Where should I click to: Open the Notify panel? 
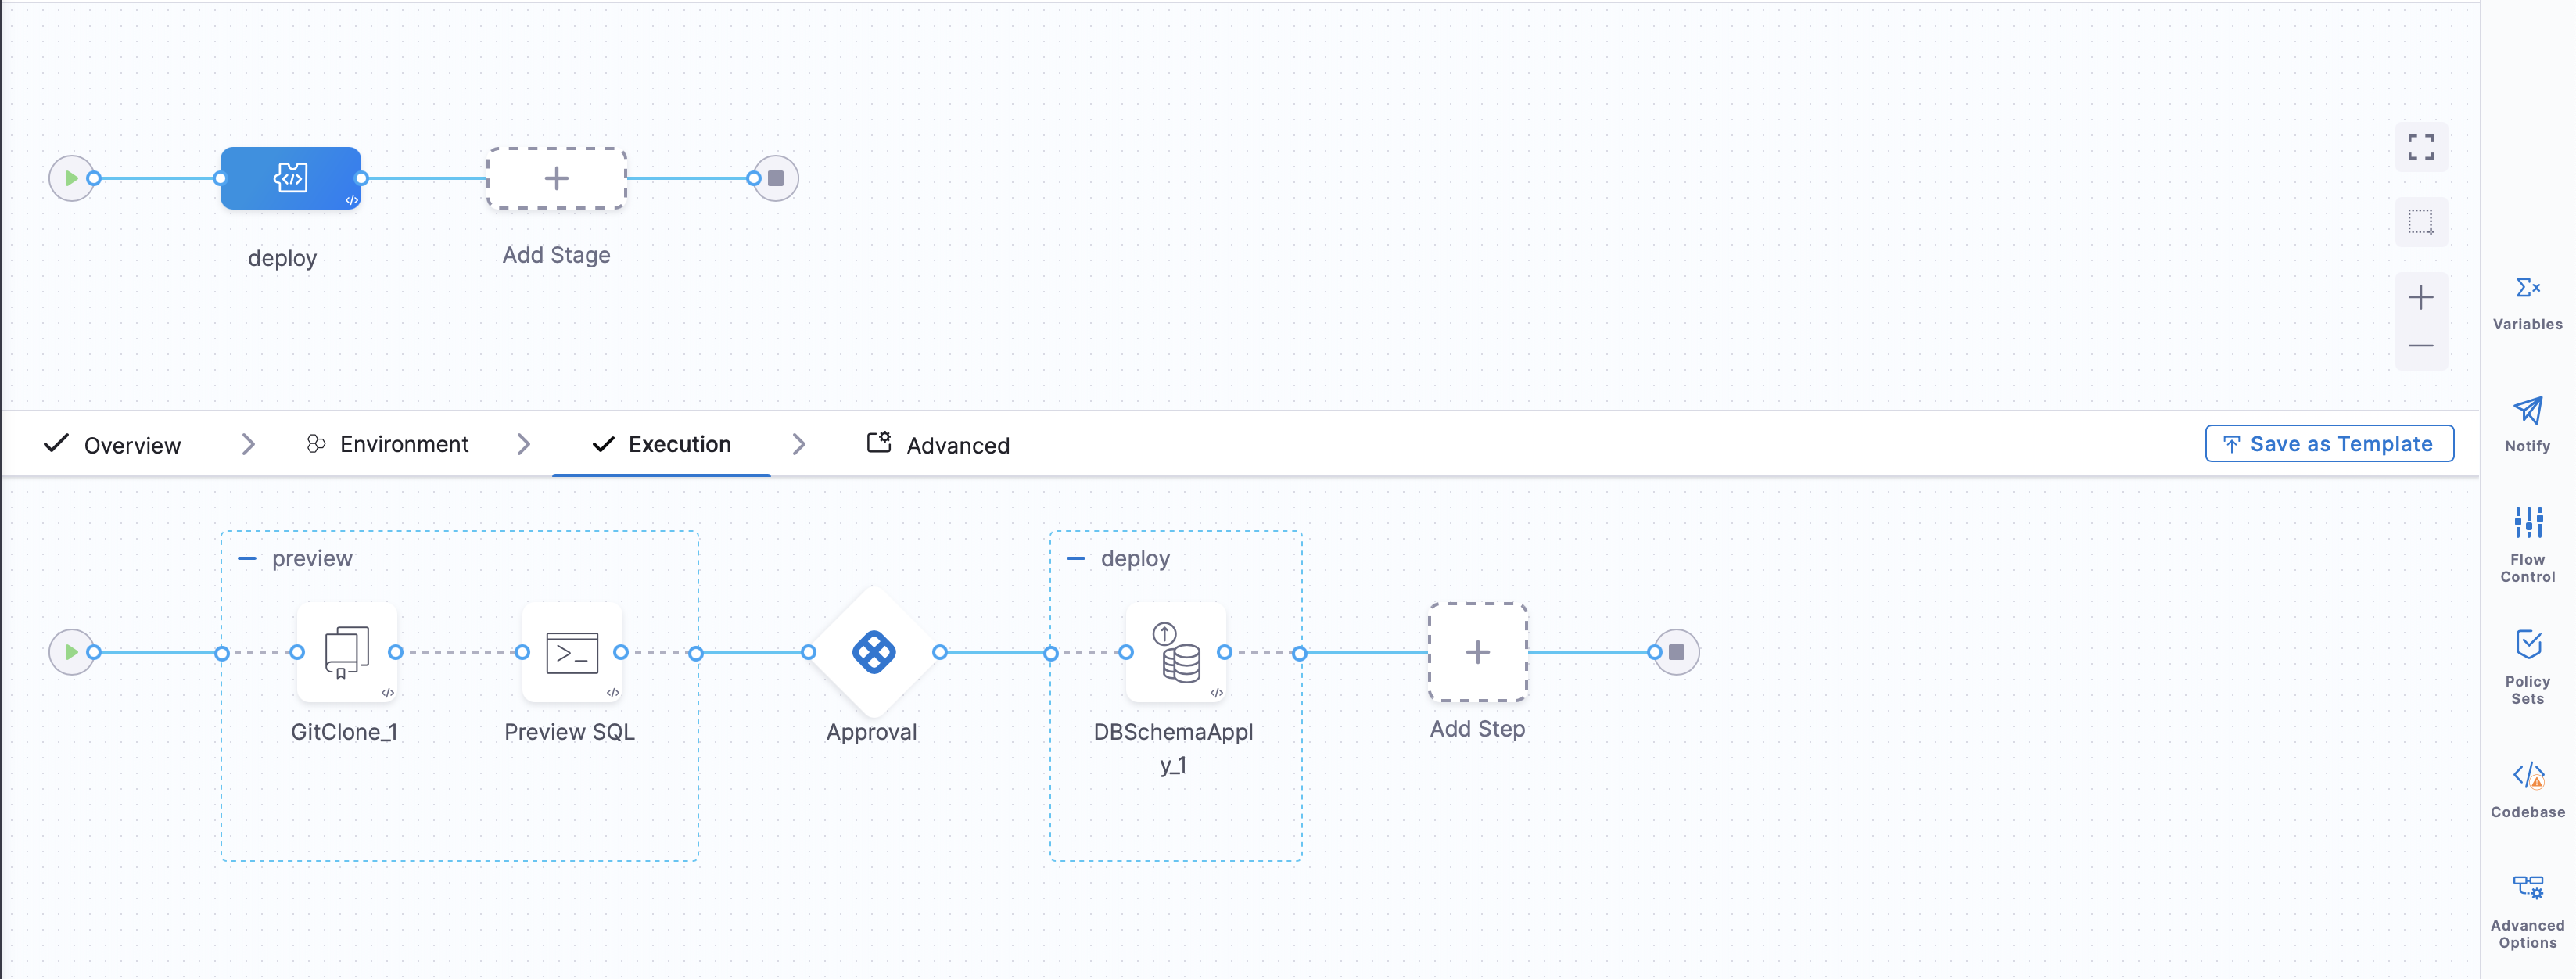2527,425
